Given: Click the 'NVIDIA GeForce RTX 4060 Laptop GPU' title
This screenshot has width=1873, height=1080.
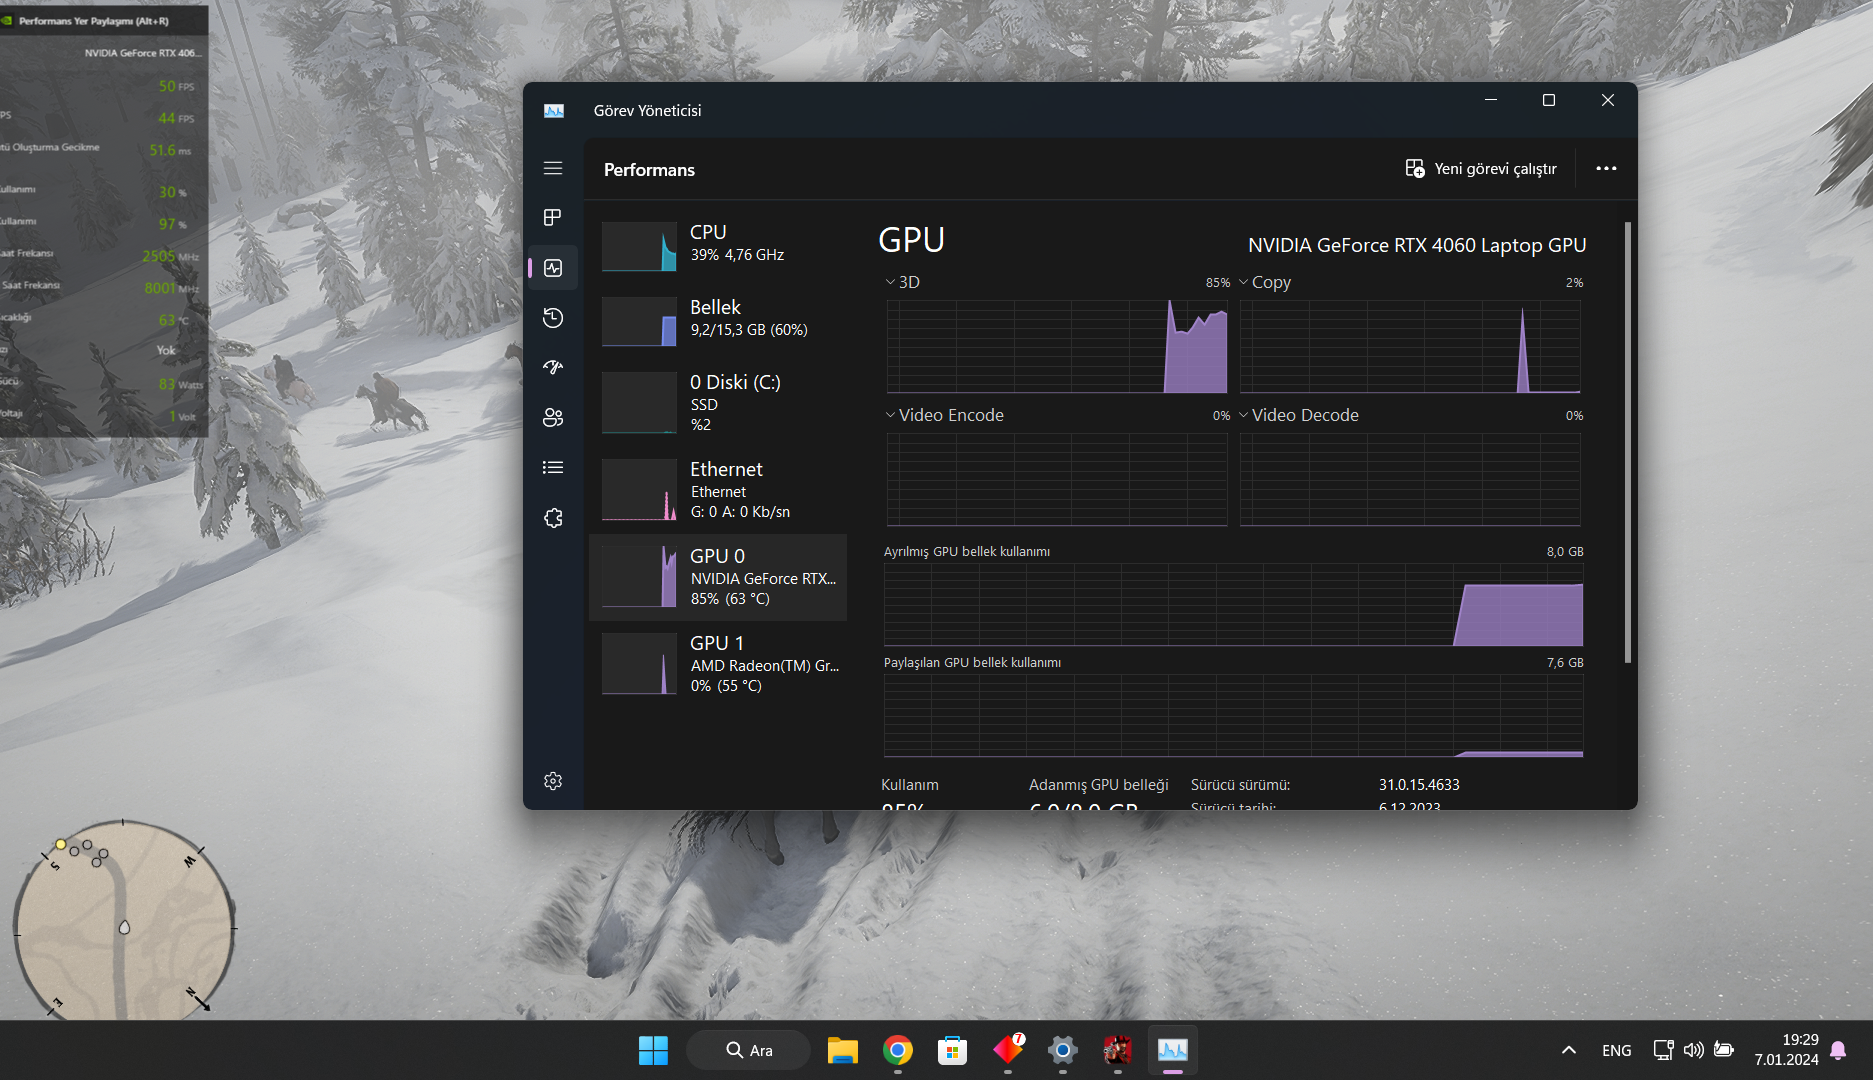Looking at the screenshot, I should pyautogui.click(x=1417, y=245).
